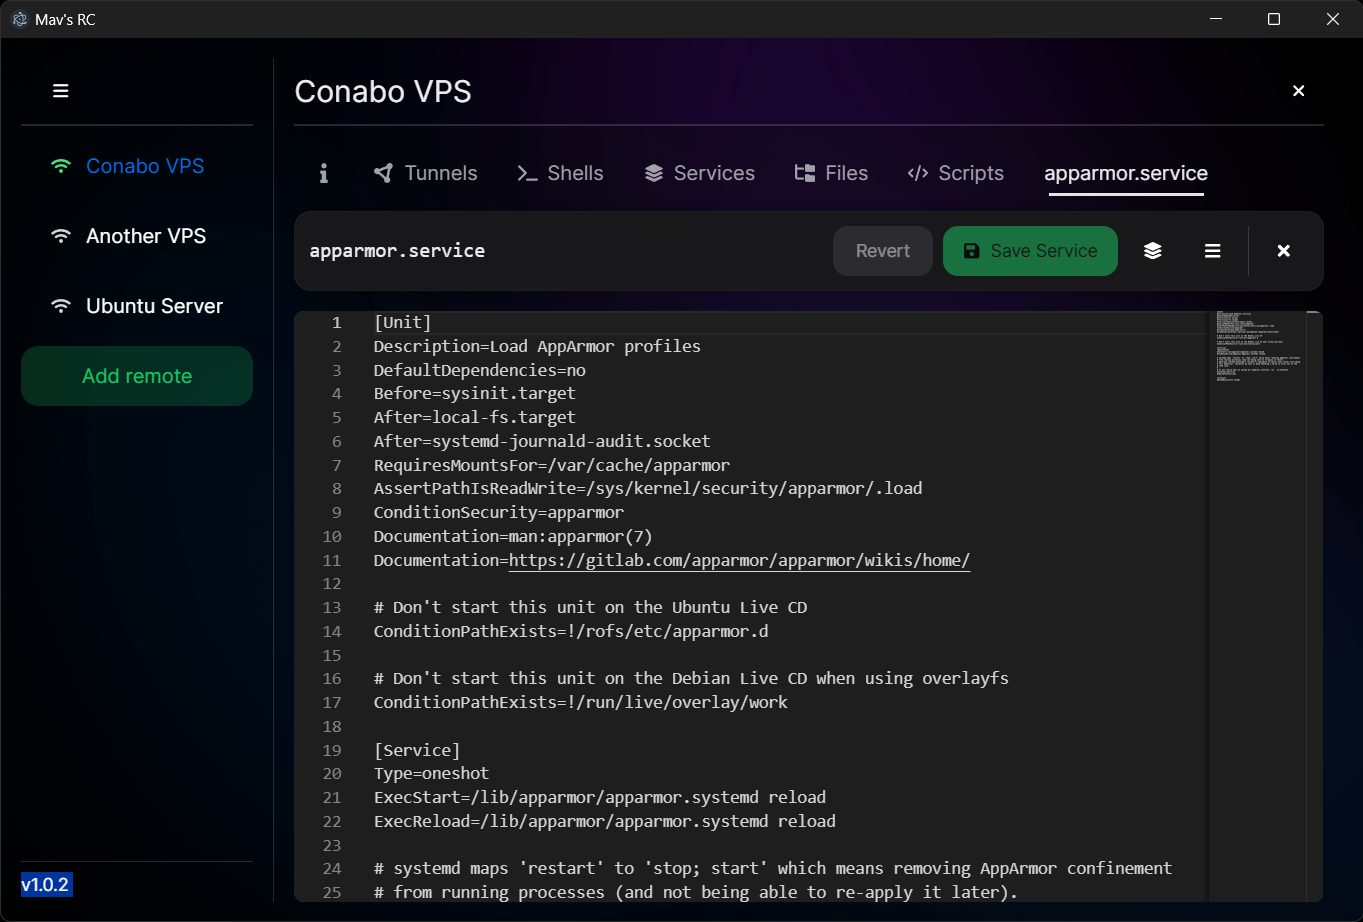Switch to the Tunnels tab

pyautogui.click(x=425, y=173)
